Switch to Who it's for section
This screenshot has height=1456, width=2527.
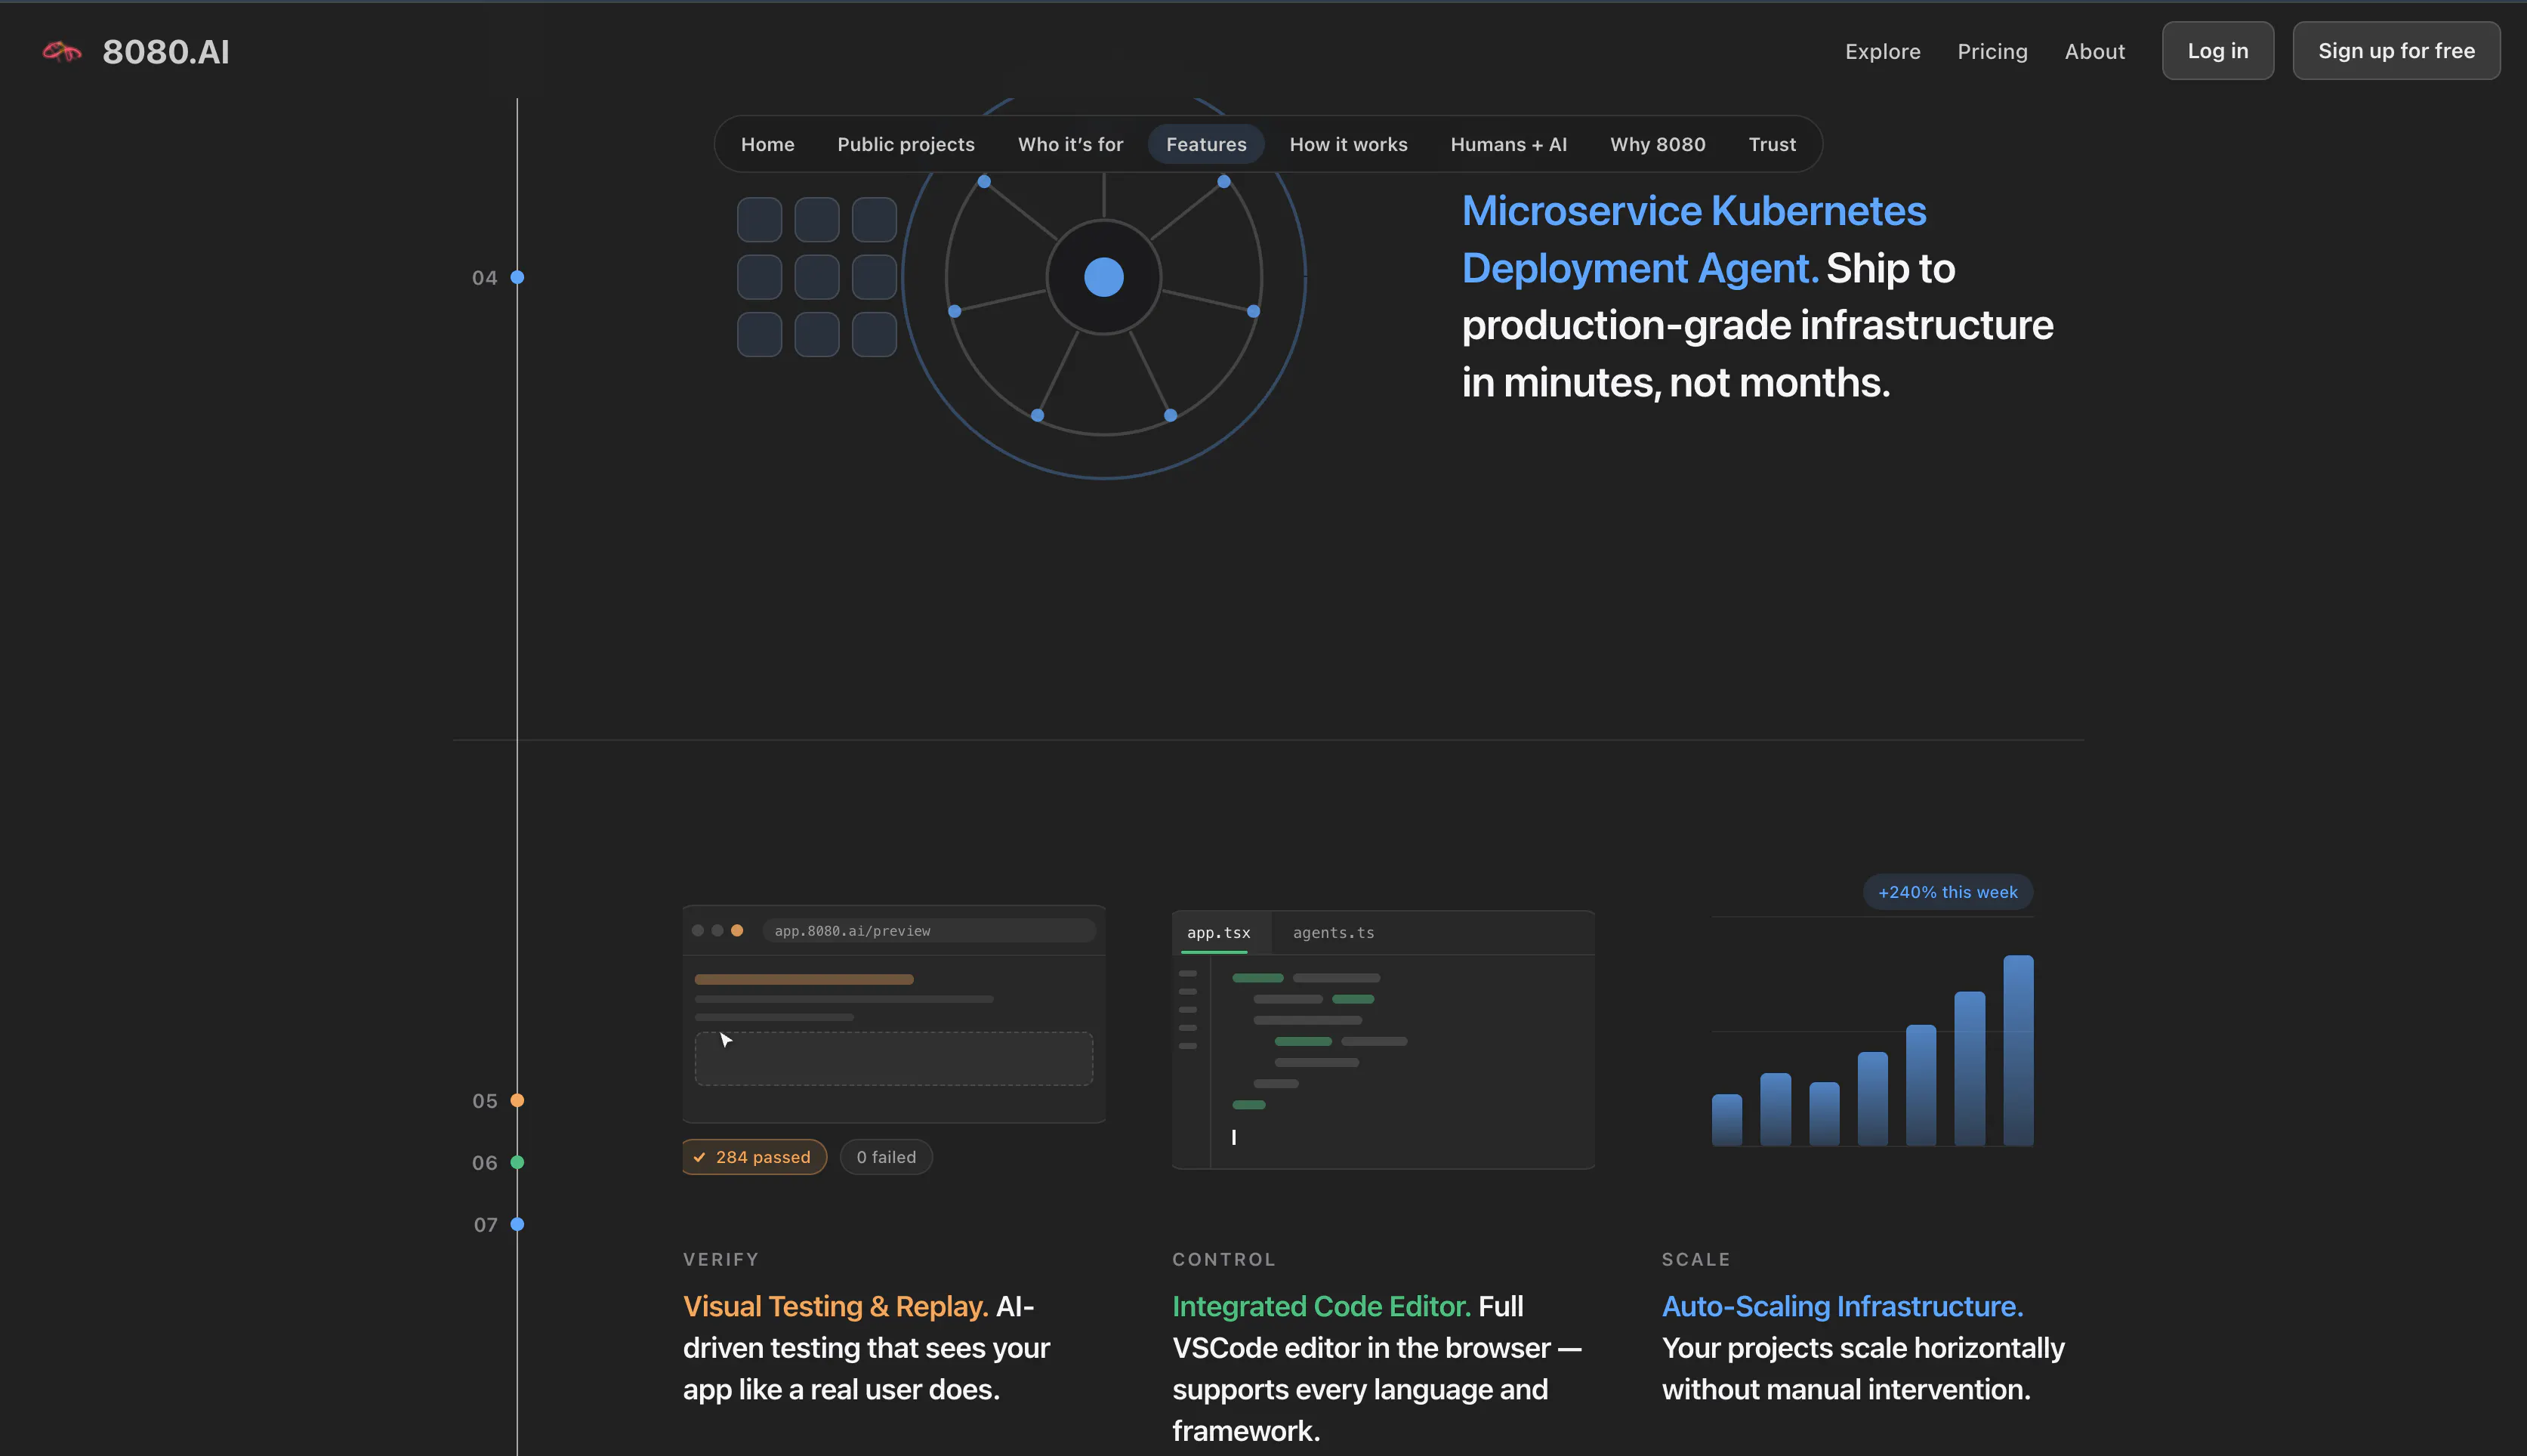pos(1070,144)
